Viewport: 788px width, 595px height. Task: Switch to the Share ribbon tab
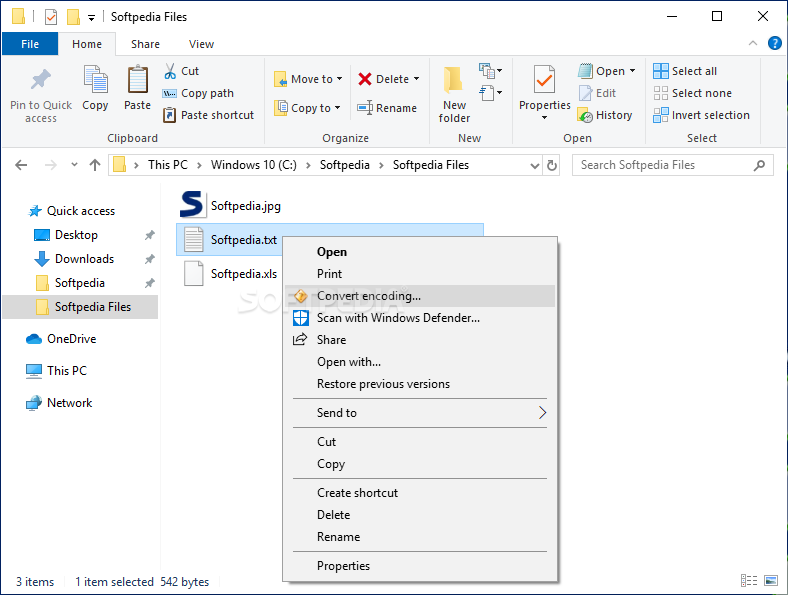tap(145, 44)
